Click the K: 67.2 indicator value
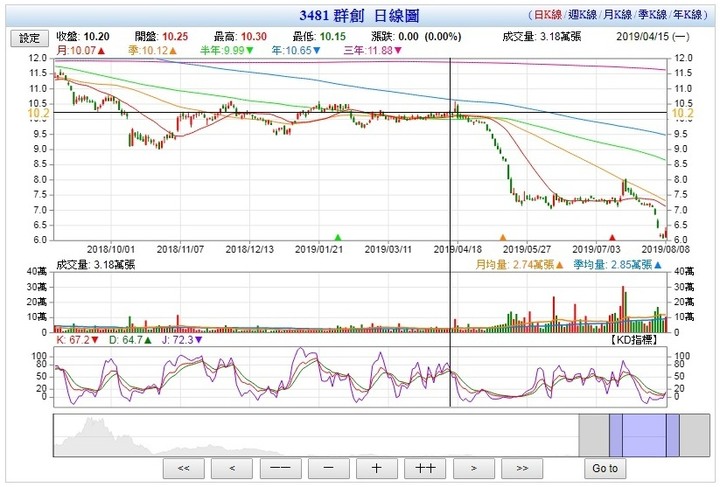Viewport: 720px width, 487px height. pyautogui.click(x=78, y=340)
